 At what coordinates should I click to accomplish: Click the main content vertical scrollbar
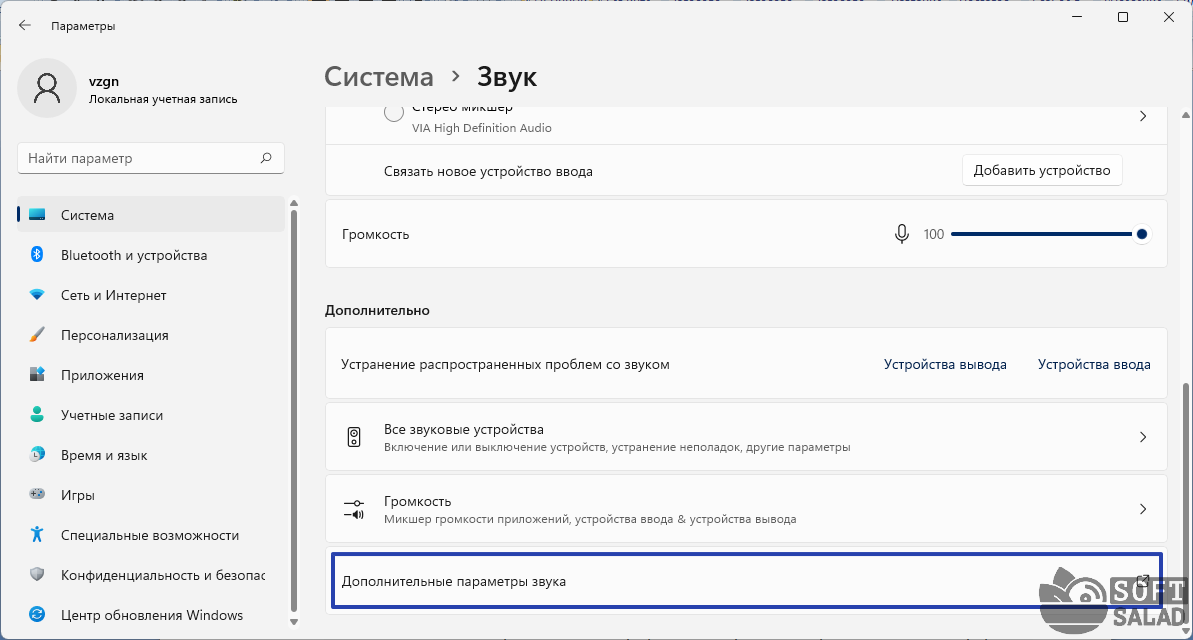pos(1185,504)
